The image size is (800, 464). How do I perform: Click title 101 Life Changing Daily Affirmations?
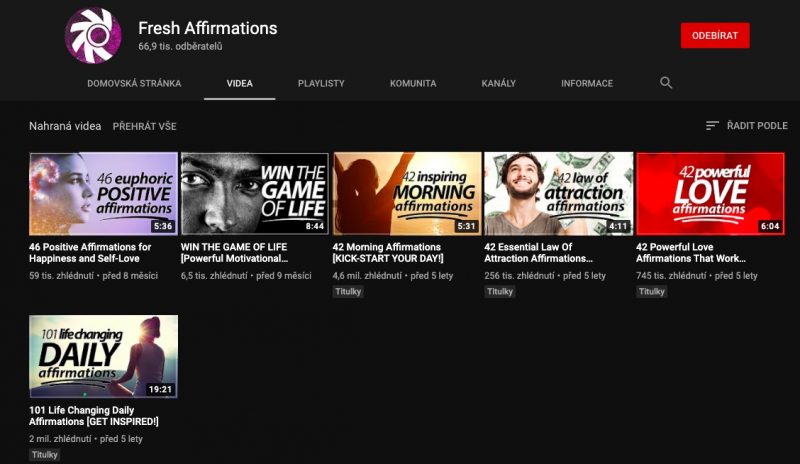(93, 416)
